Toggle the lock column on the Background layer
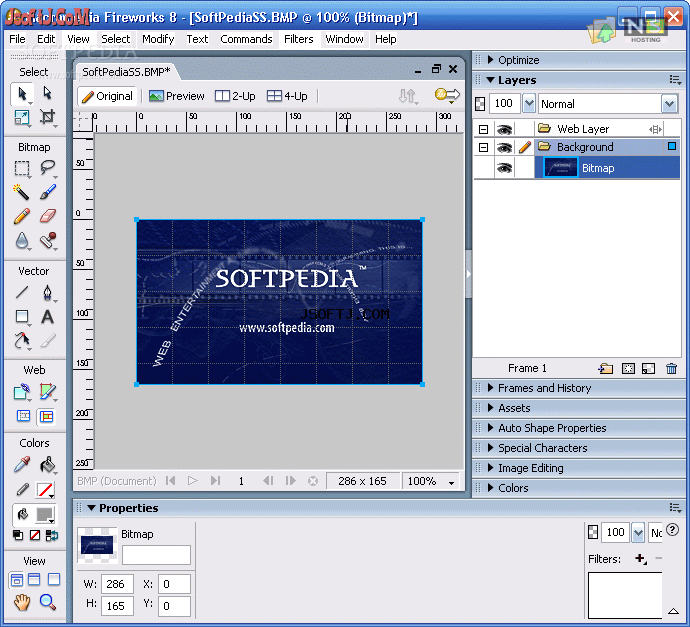Viewport: 690px width, 627px height. pos(525,147)
